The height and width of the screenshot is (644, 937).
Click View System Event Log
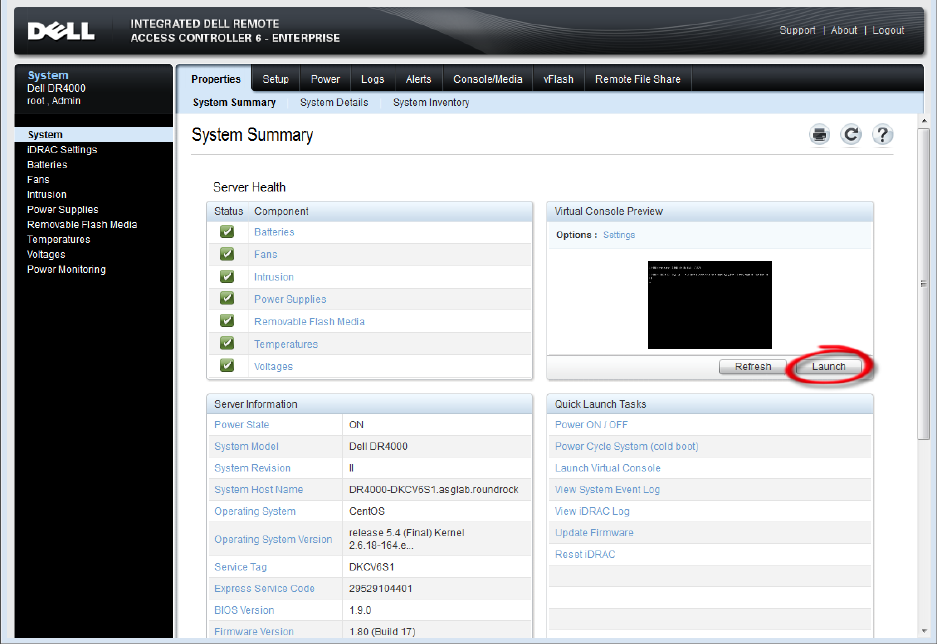point(607,489)
